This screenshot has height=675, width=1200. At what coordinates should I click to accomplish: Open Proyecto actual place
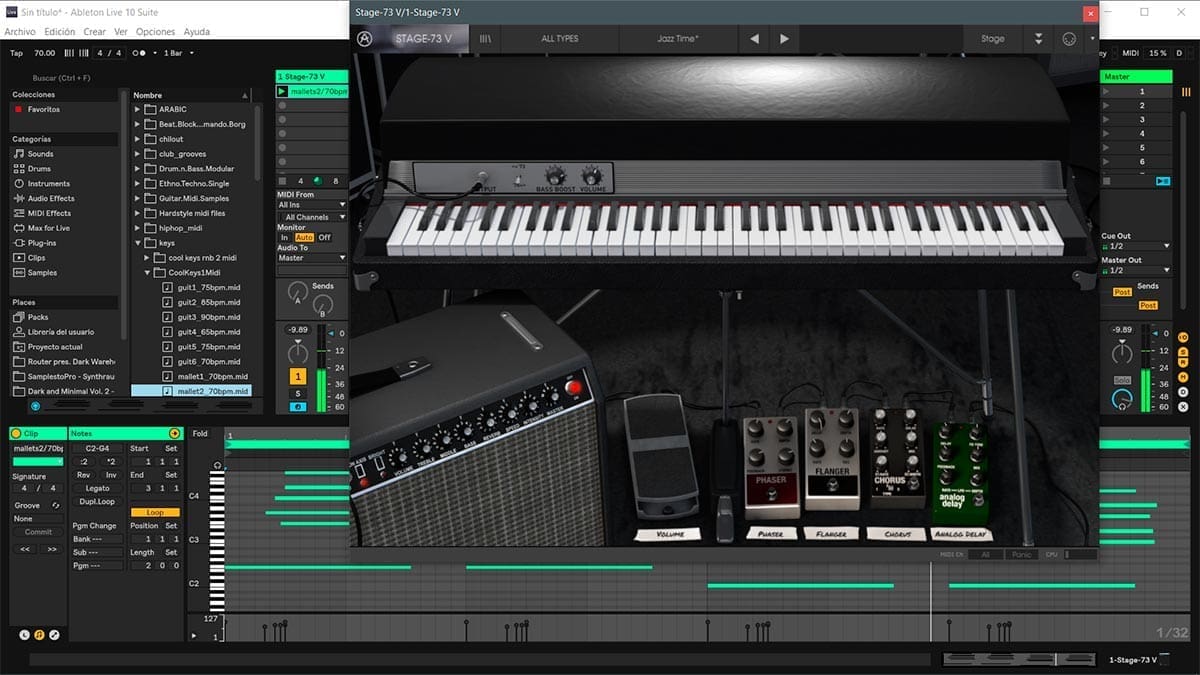[x=47, y=347]
